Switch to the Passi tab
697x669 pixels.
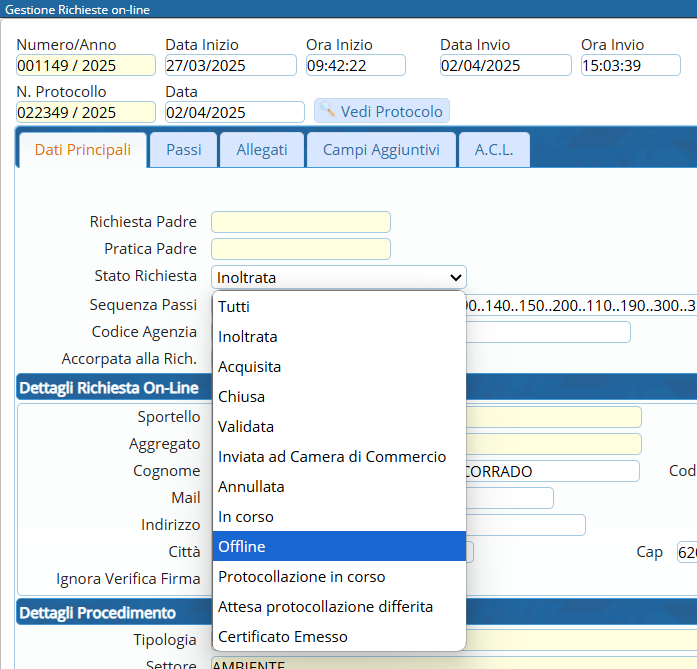183,150
